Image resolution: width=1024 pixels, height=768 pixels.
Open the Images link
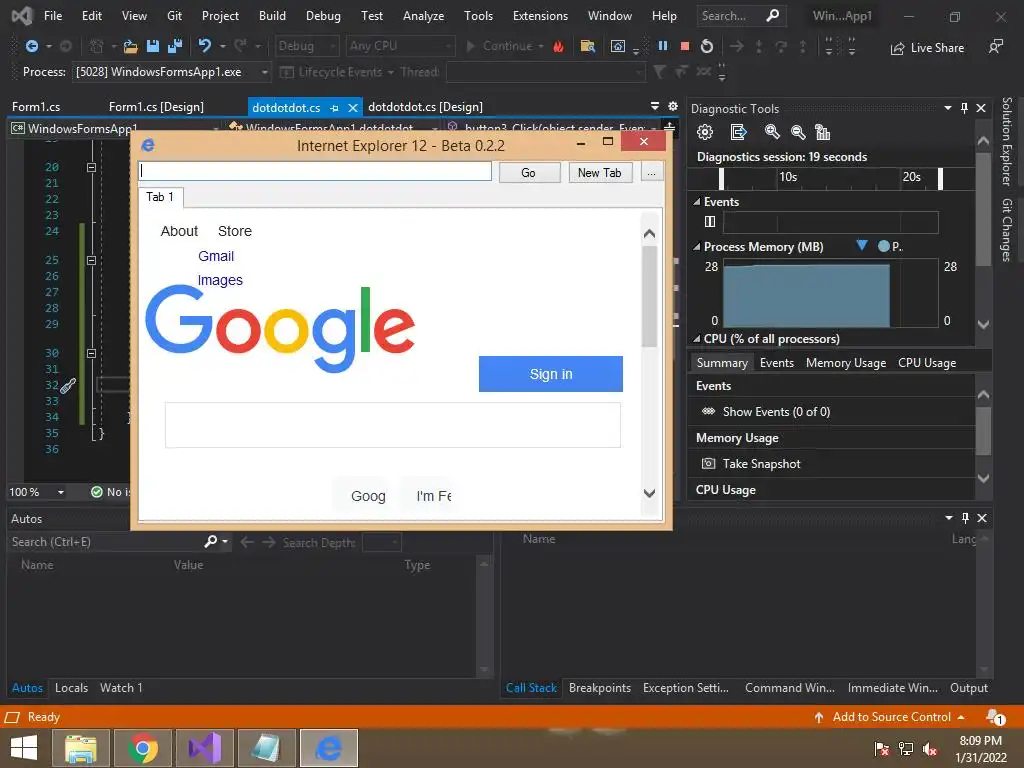(220, 280)
